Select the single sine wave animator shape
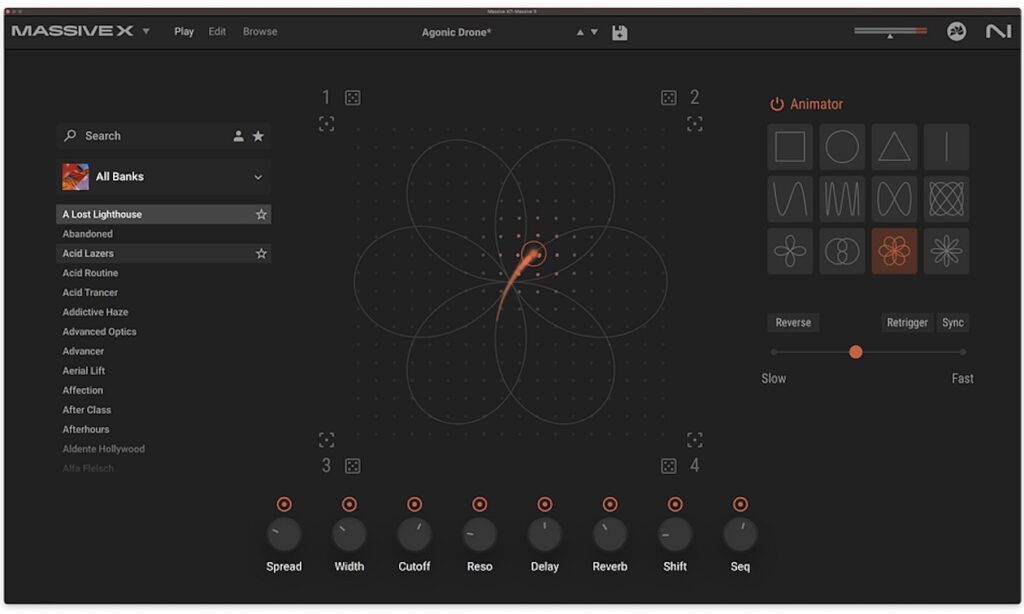Image resolution: width=1024 pixels, height=614 pixels. (790, 199)
